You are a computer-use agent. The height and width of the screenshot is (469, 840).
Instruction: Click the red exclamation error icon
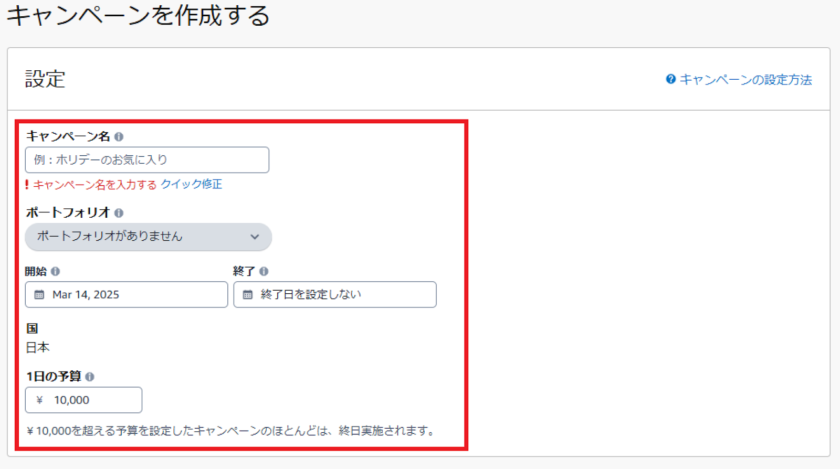pos(27,184)
